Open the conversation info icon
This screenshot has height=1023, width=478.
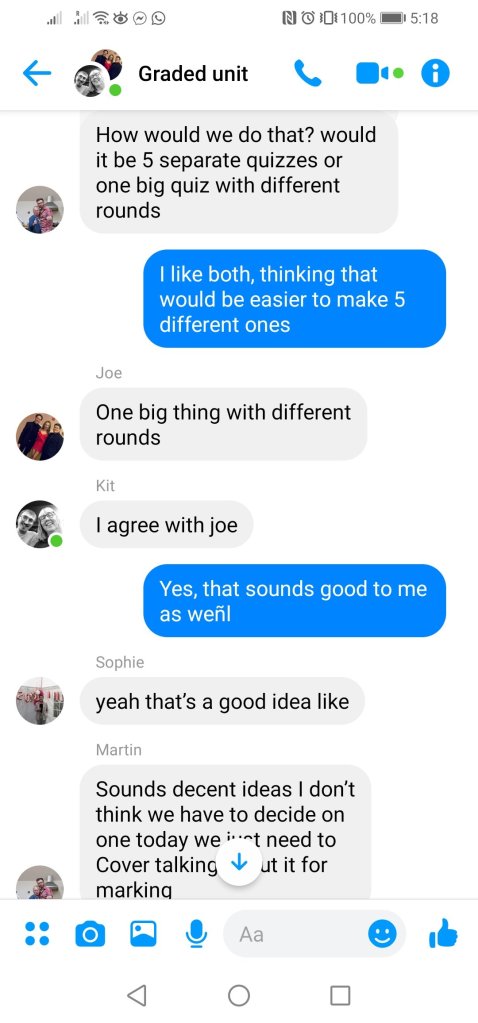[435, 74]
